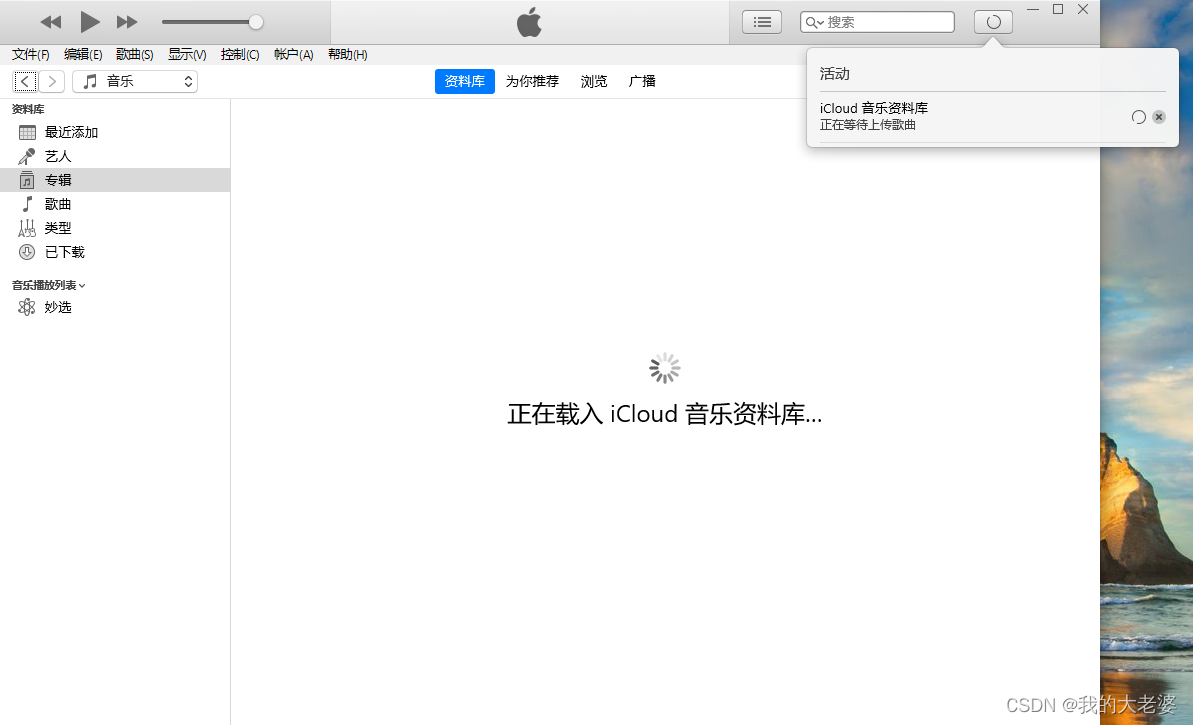Switch to the 广播 tab
This screenshot has width=1193, height=725.
click(642, 81)
